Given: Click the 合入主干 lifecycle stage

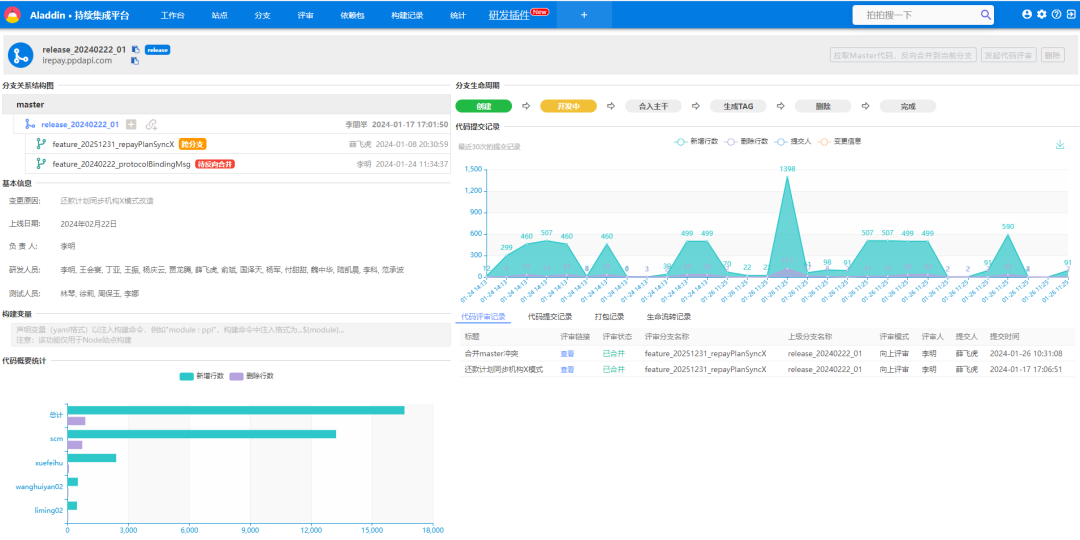Looking at the screenshot, I should tap(653, 106).
